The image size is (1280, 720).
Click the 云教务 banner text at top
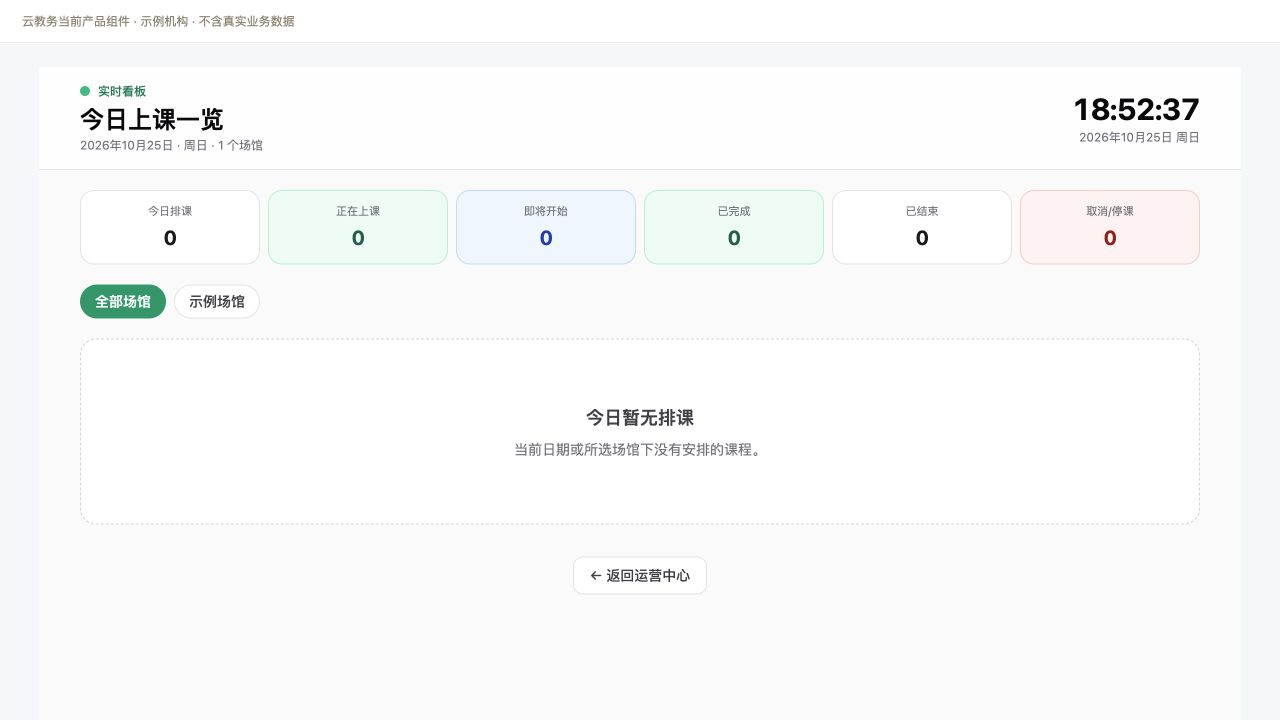[x=158, y=21]
